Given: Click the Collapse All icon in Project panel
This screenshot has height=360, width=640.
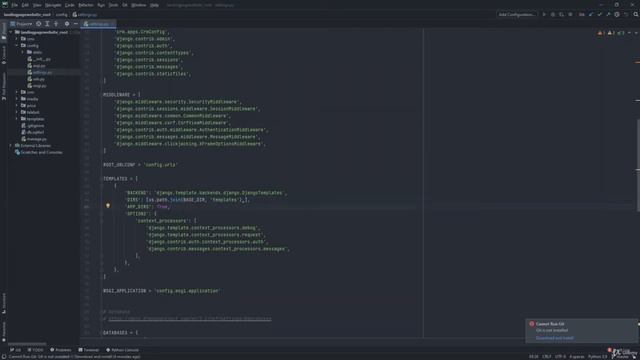Looking at the screenshot, I should [56, 24].
